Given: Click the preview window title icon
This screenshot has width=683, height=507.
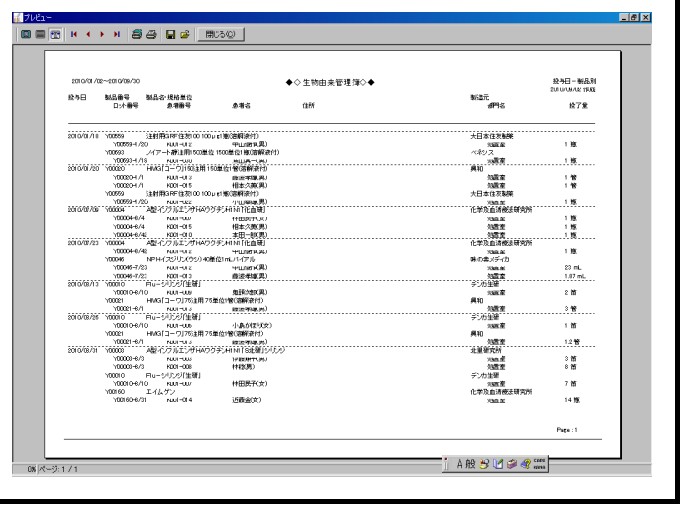Looking at the screenshot, I should pos(18,17).
